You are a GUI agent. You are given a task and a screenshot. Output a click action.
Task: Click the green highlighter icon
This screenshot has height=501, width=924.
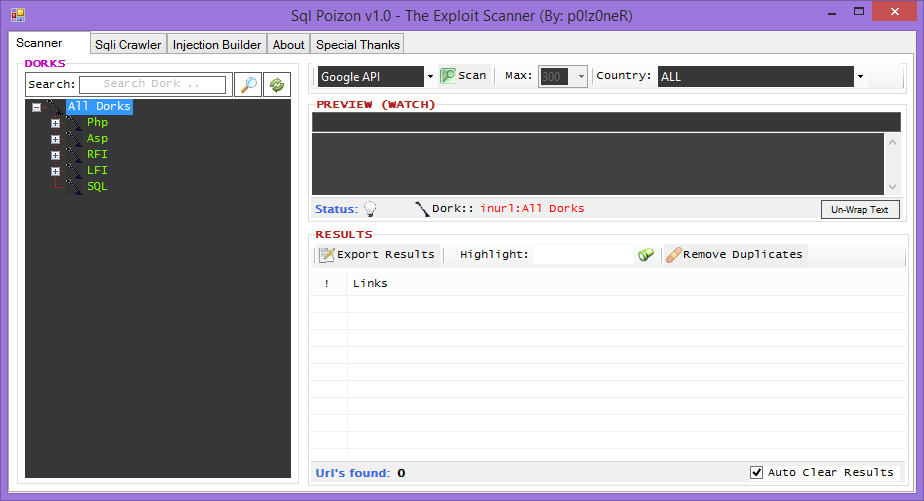[646, 255]
